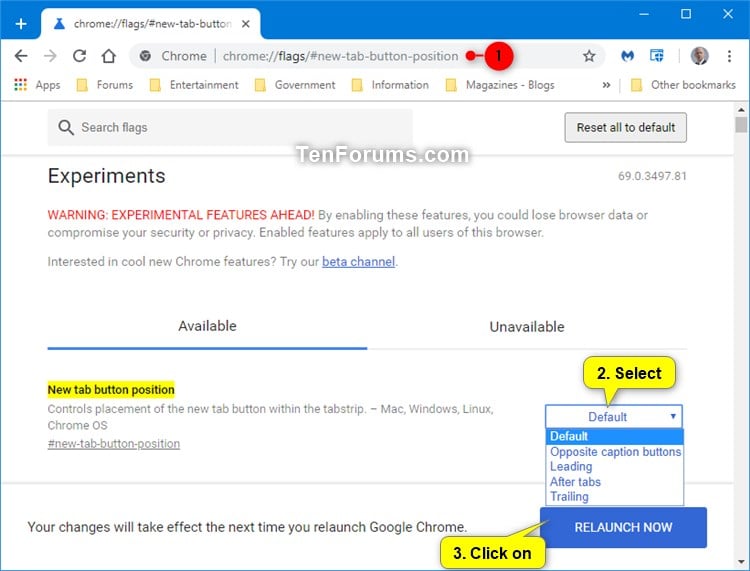Click the New tab button position heading
Screen dimensions: 750x571
coord(111,390)
